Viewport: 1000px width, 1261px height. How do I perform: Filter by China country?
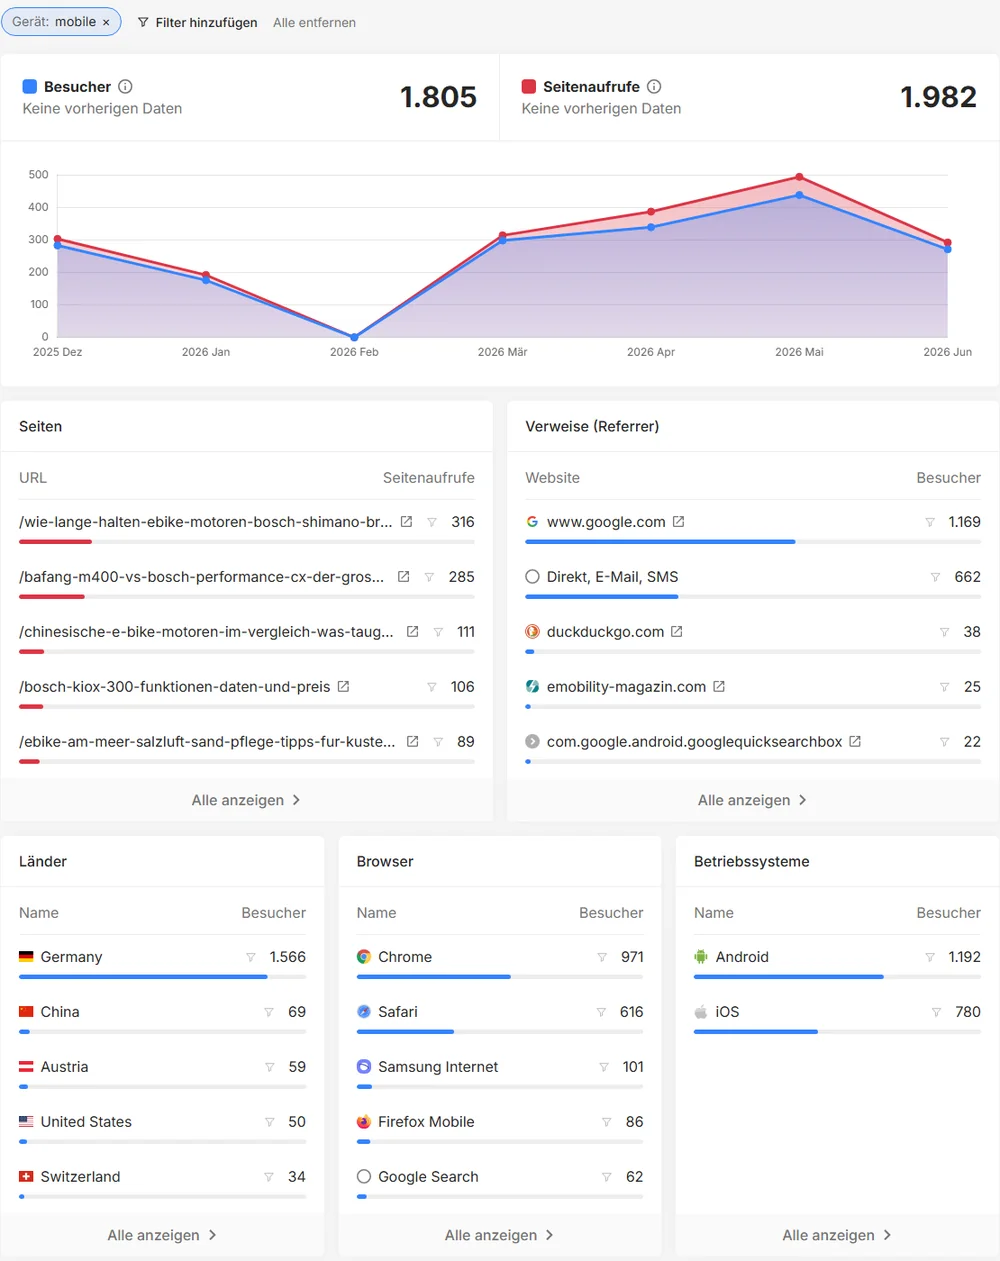coord(269,1012)
